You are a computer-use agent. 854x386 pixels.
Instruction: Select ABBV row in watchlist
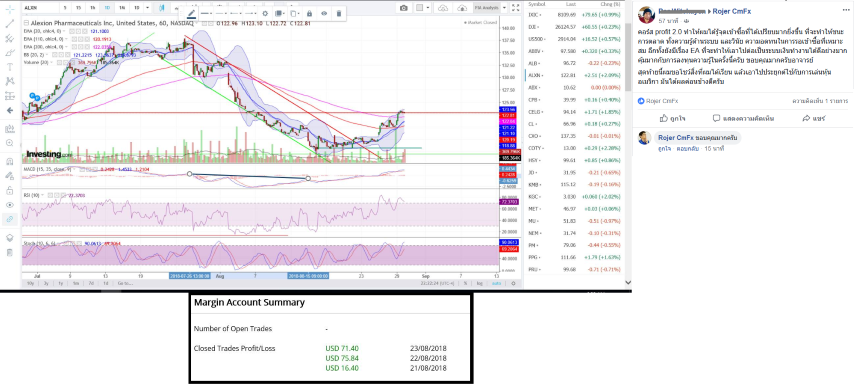tap(575, 51)
